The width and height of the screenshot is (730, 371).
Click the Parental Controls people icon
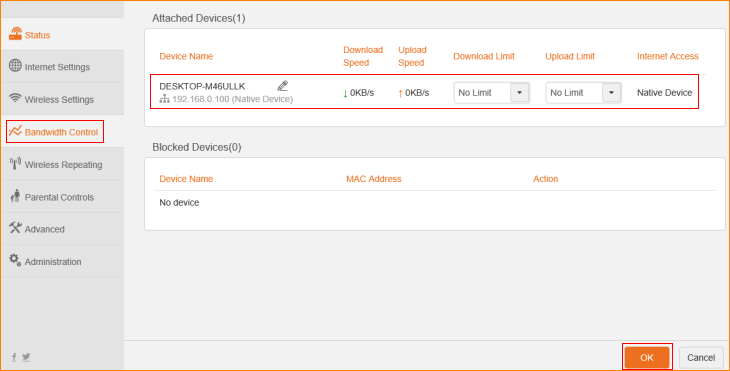click(15, 196)
